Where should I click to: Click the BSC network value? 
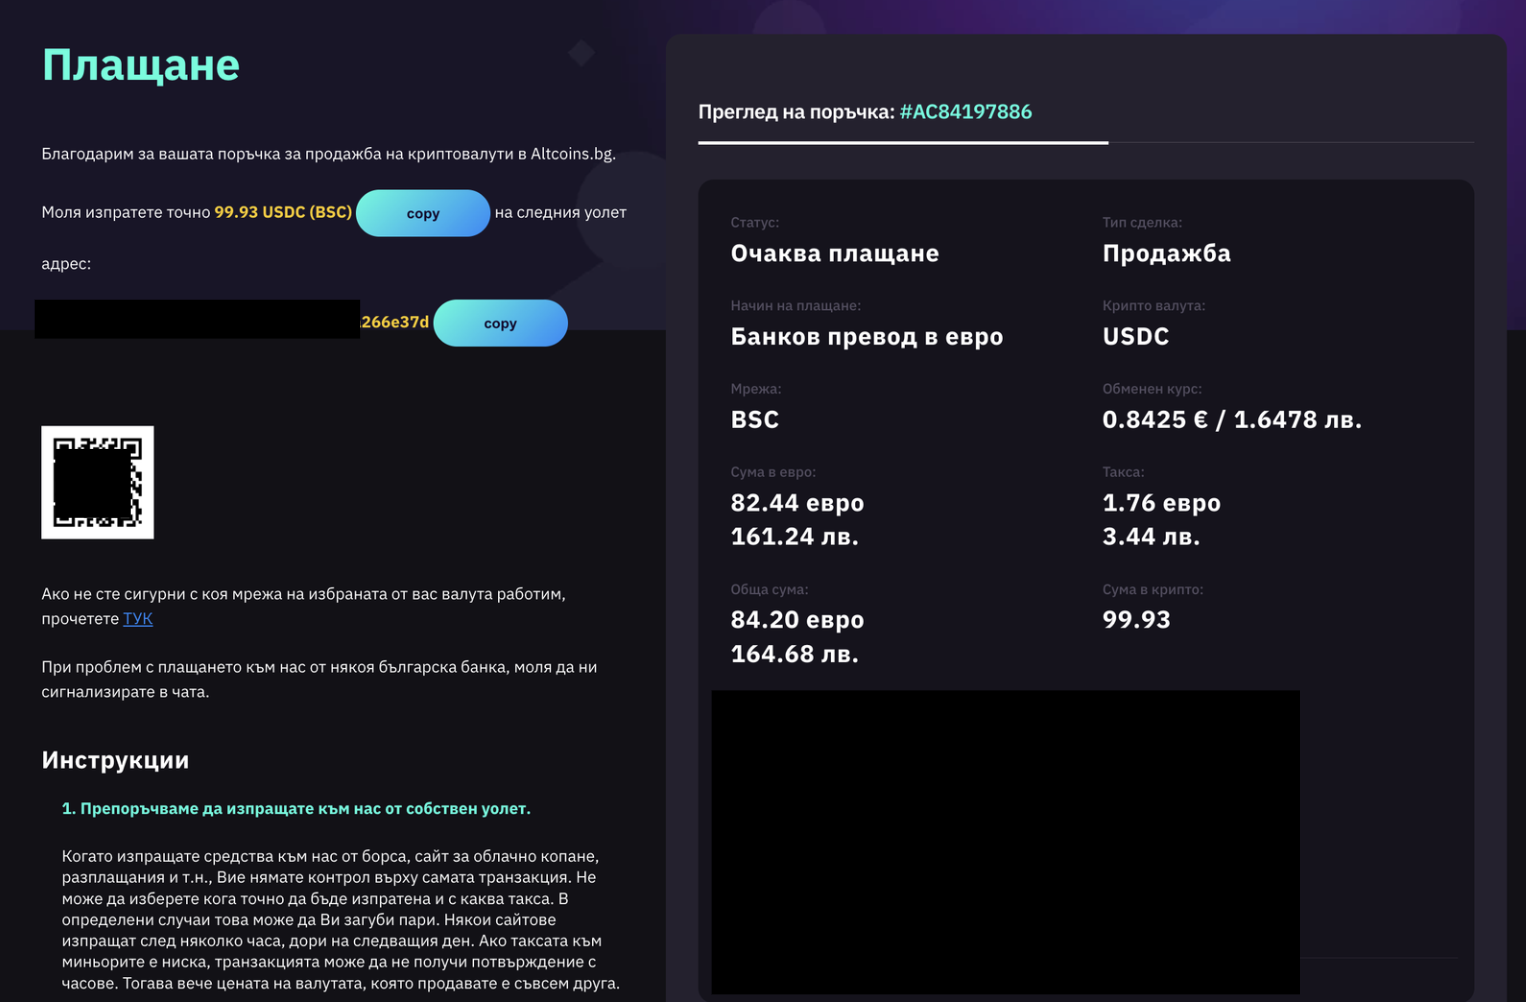754,419
